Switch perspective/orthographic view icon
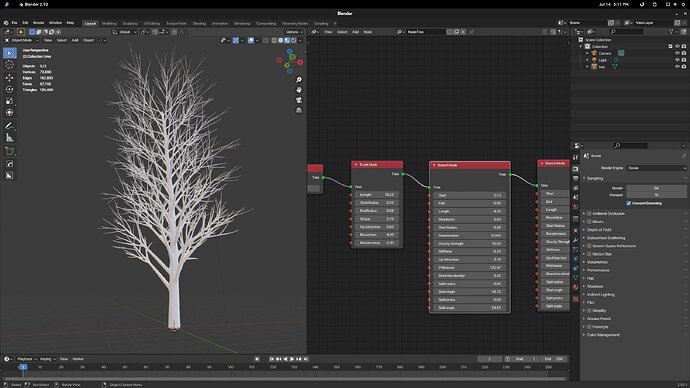The height and width of the screenshot is (388, 690). click(299, 110)
